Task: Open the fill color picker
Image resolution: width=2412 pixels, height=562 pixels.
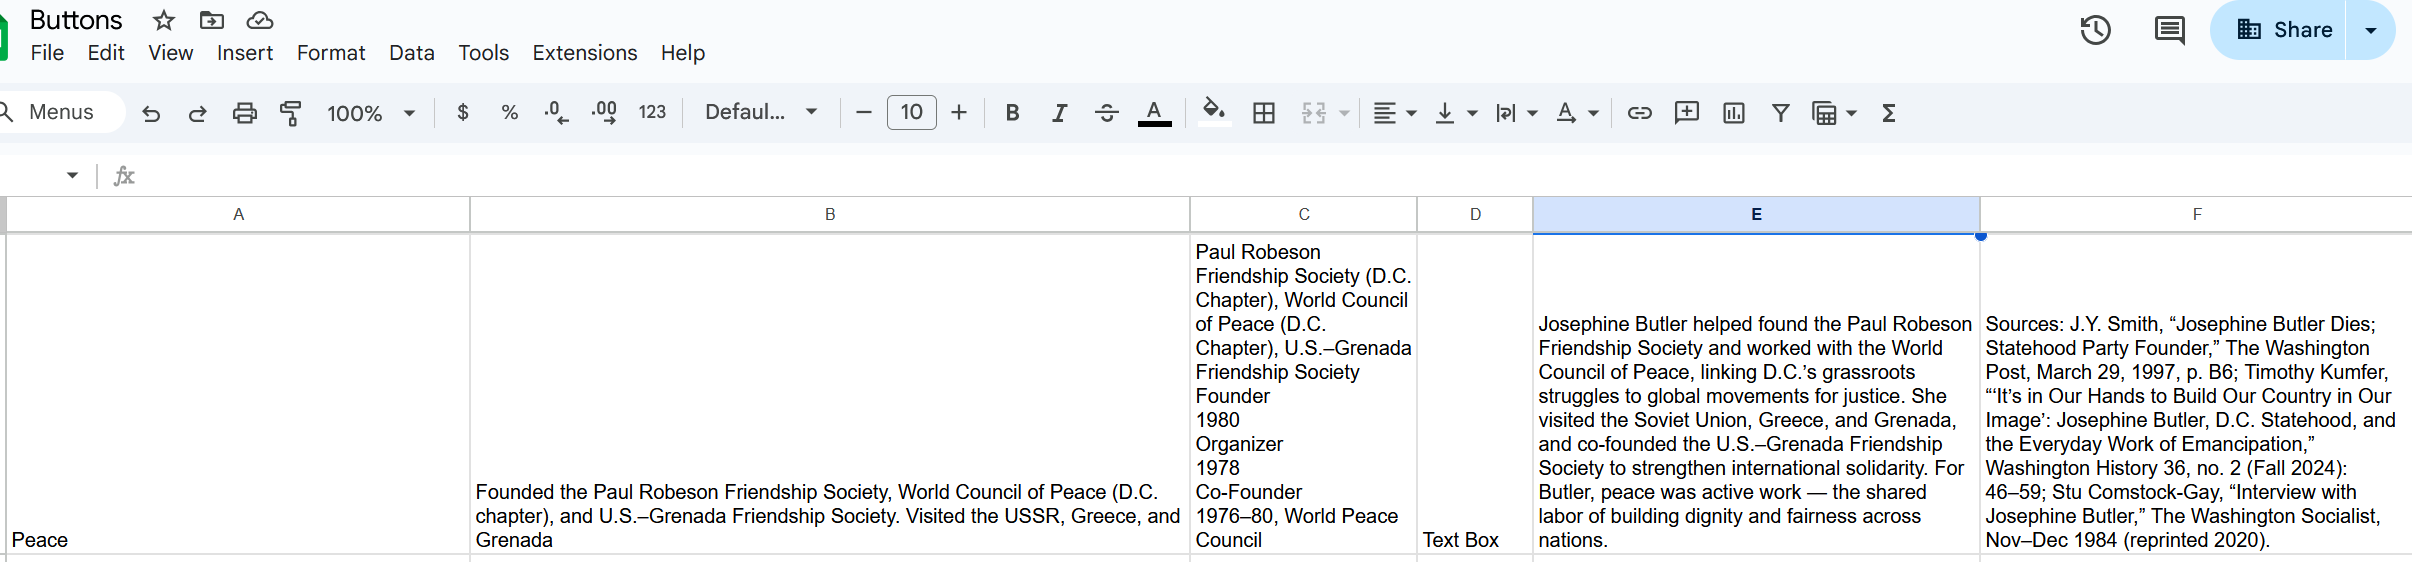Action: pyautogui.click(x=1213, y=112)
